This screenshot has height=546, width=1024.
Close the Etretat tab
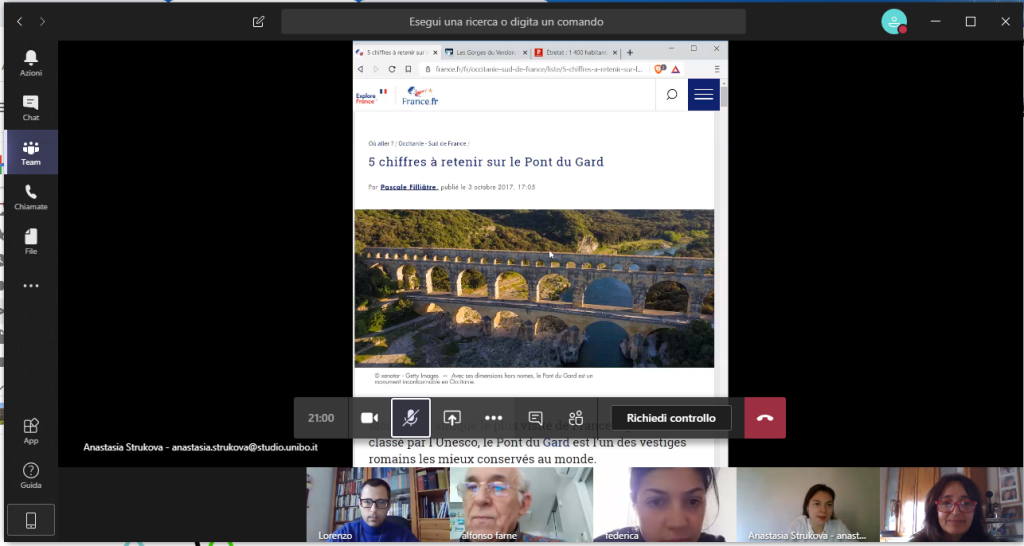click(x=615, y=52)
